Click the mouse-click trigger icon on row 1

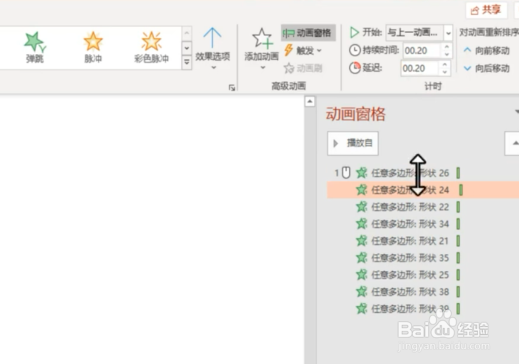pos(346,173)
